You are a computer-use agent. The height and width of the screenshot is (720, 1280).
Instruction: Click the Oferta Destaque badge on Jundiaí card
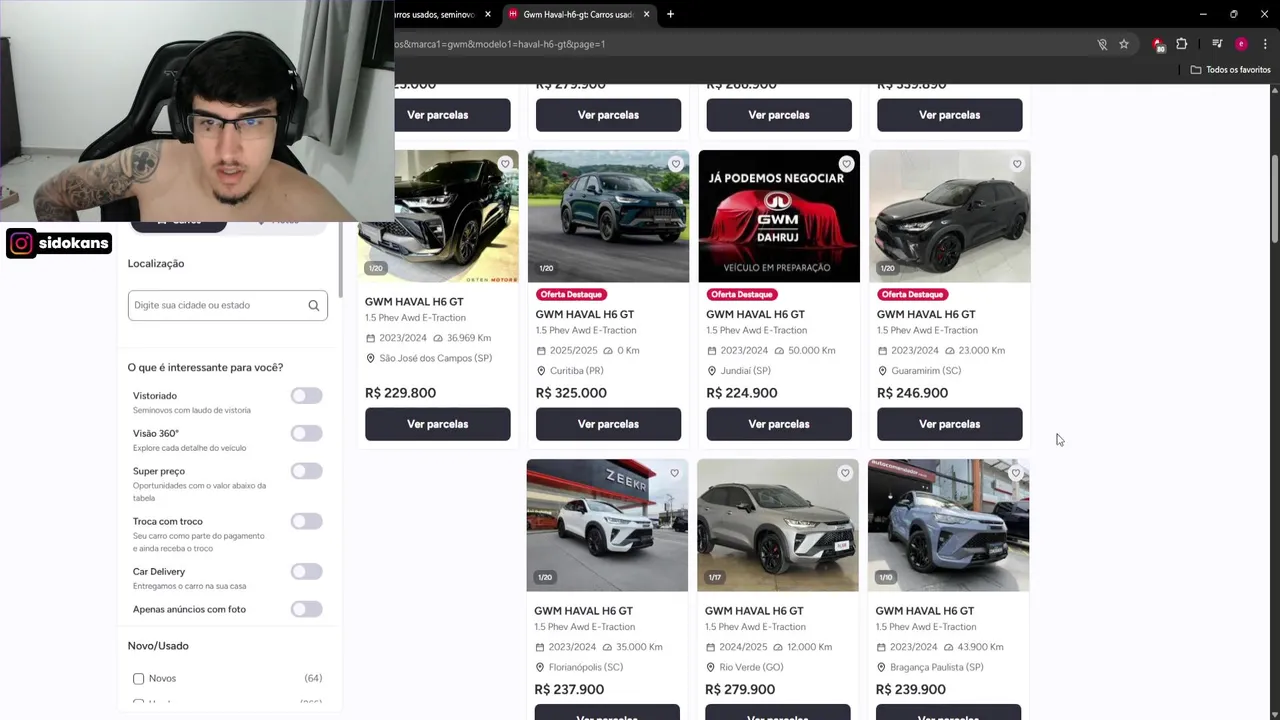pyautogui.click(x=742, y=295)
